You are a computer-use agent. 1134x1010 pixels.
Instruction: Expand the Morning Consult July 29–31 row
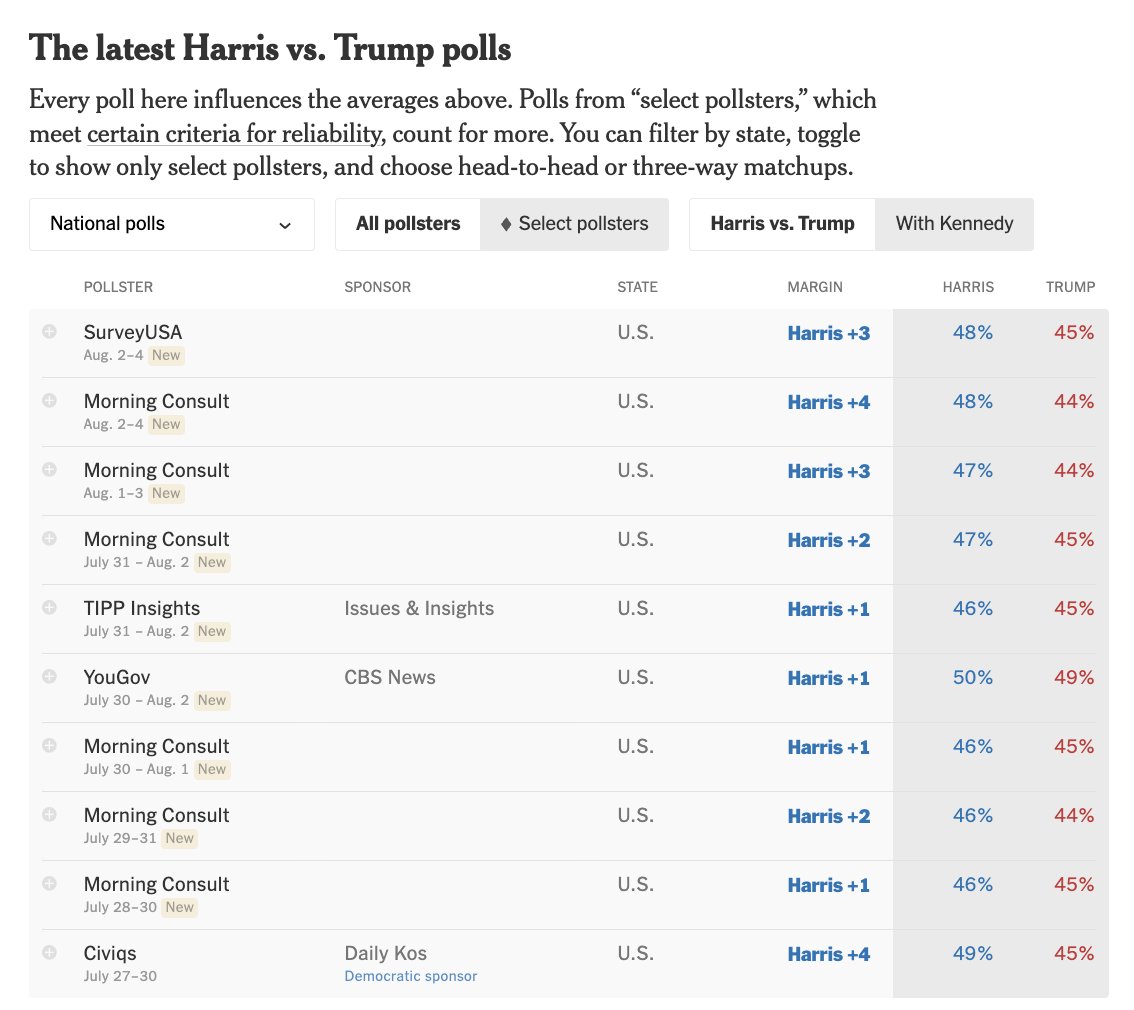pos(49,814)
